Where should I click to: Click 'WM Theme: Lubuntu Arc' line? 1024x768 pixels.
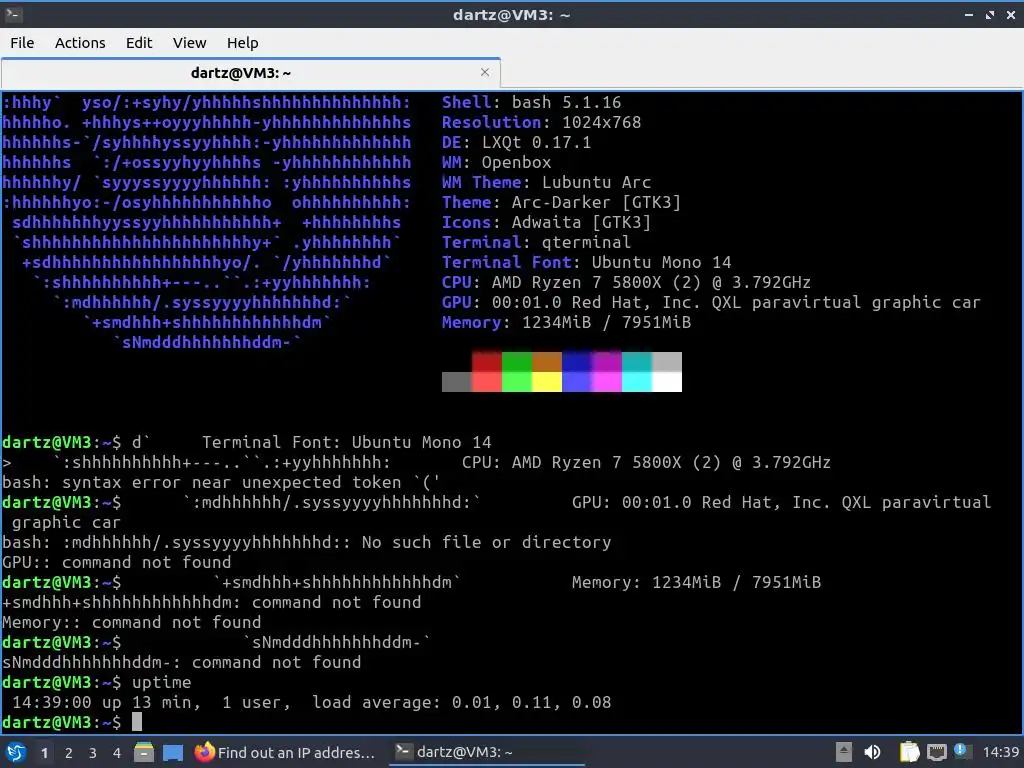547,182
